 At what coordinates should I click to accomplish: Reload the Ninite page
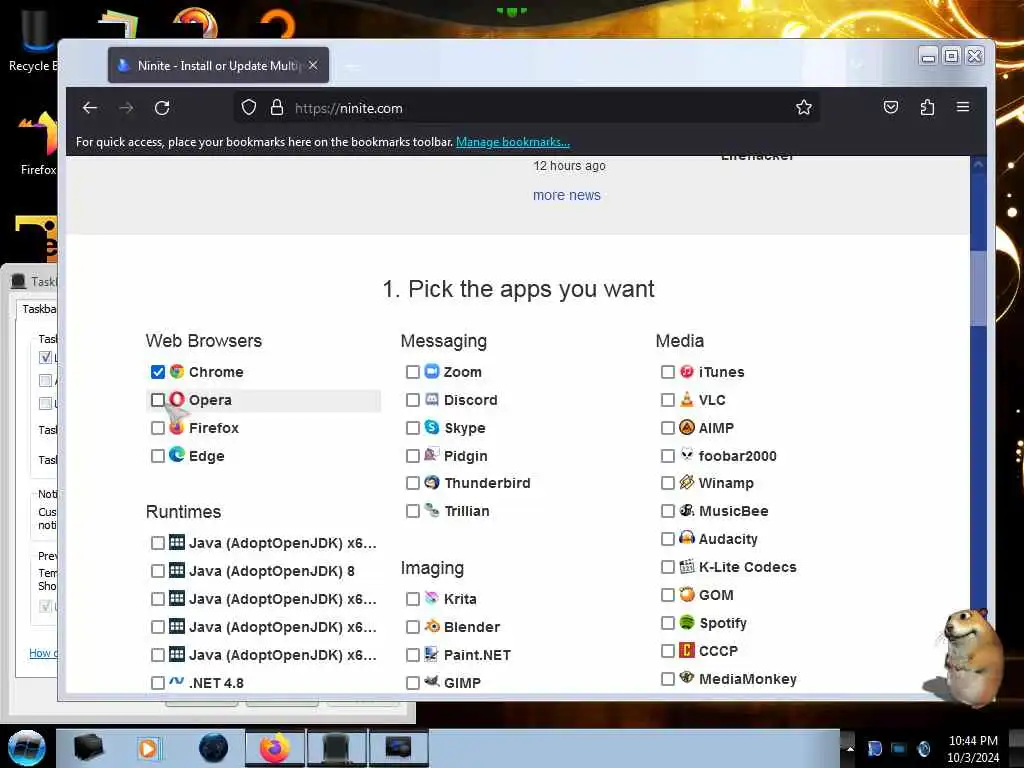[x=162, y=108]
